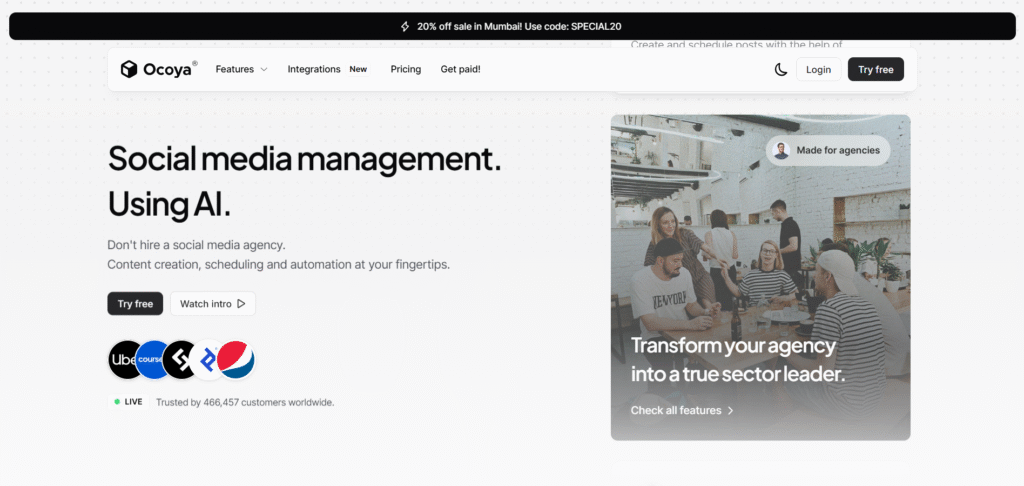Select the blue arrow brand logo
1024x486 pixels.
pos(208,359)
